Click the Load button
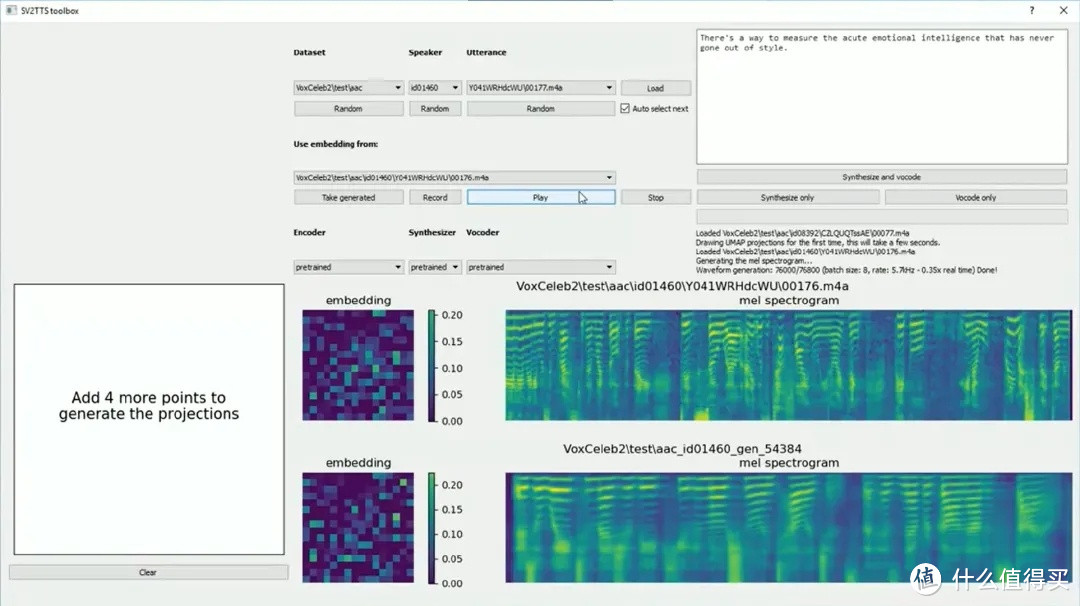This screenshot has width=1080, height=606. click(656, 88)
